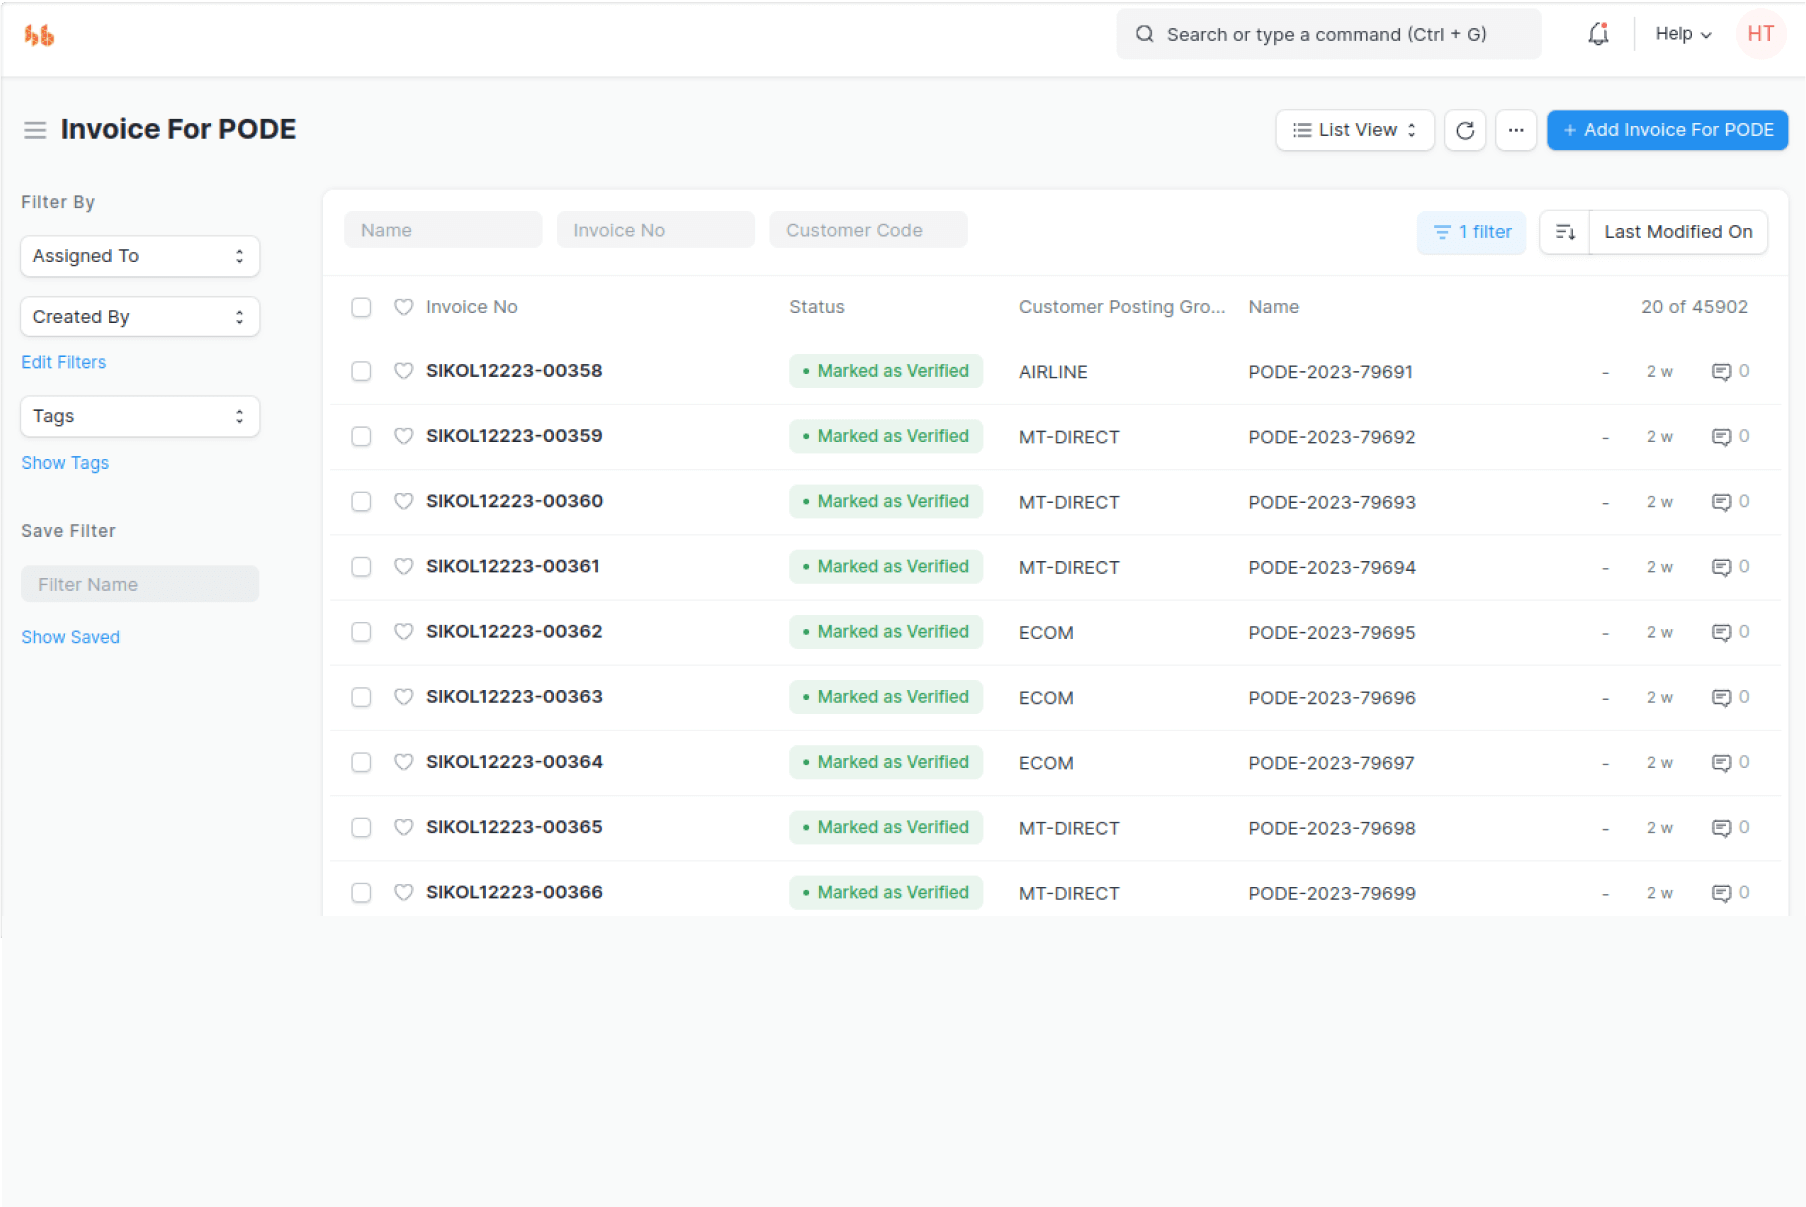Image resolution: width=1806 pixels, height=1207 pixels.
Task: Expand the Assigned To filter dropdown
Action: pos(140,256)
